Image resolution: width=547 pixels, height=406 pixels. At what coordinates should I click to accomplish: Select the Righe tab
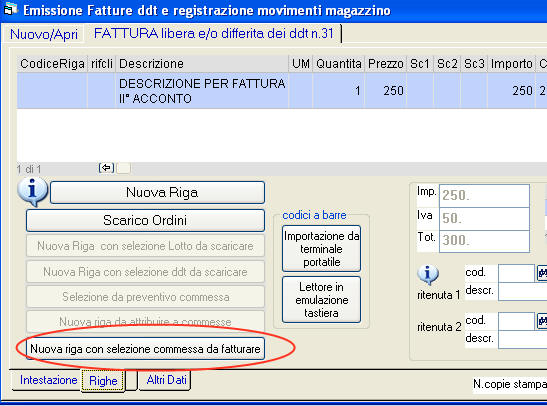pyautogui.click(x=103, y=381)
